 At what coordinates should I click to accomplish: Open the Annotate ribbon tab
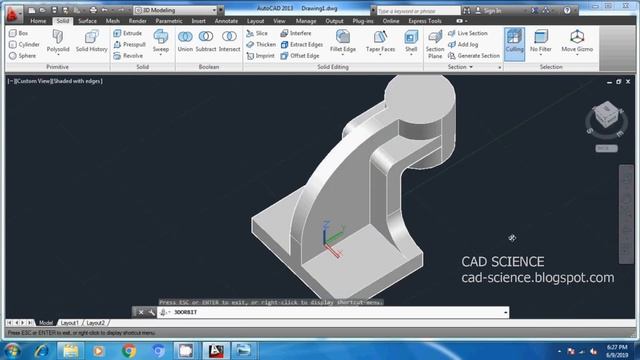click(226, 21)
